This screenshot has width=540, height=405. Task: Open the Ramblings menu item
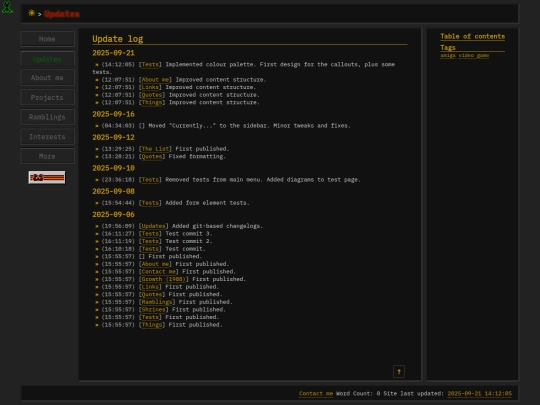pyautogui.click(x=47, y=117)
